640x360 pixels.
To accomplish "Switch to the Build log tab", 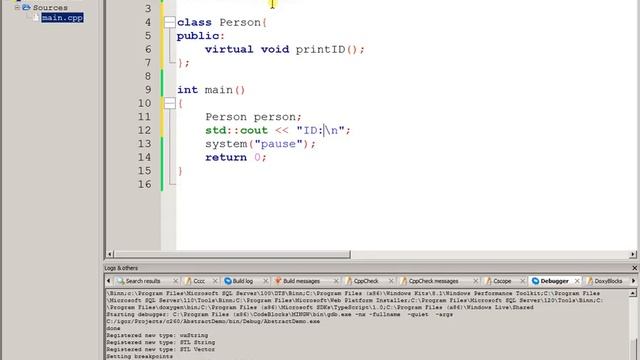I will [x=243, y=281].
